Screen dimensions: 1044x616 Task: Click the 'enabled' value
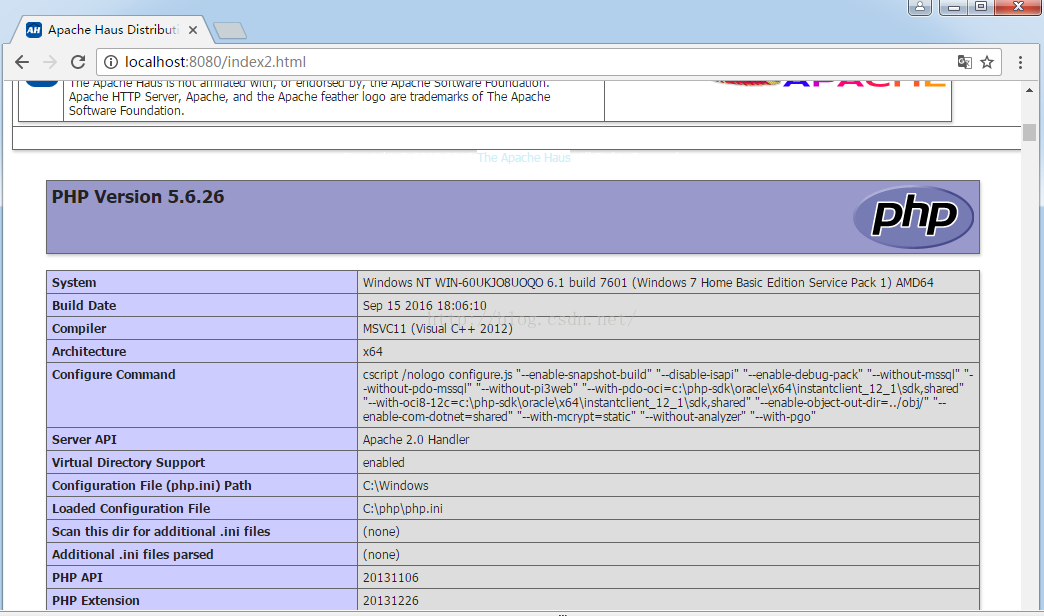384,463
